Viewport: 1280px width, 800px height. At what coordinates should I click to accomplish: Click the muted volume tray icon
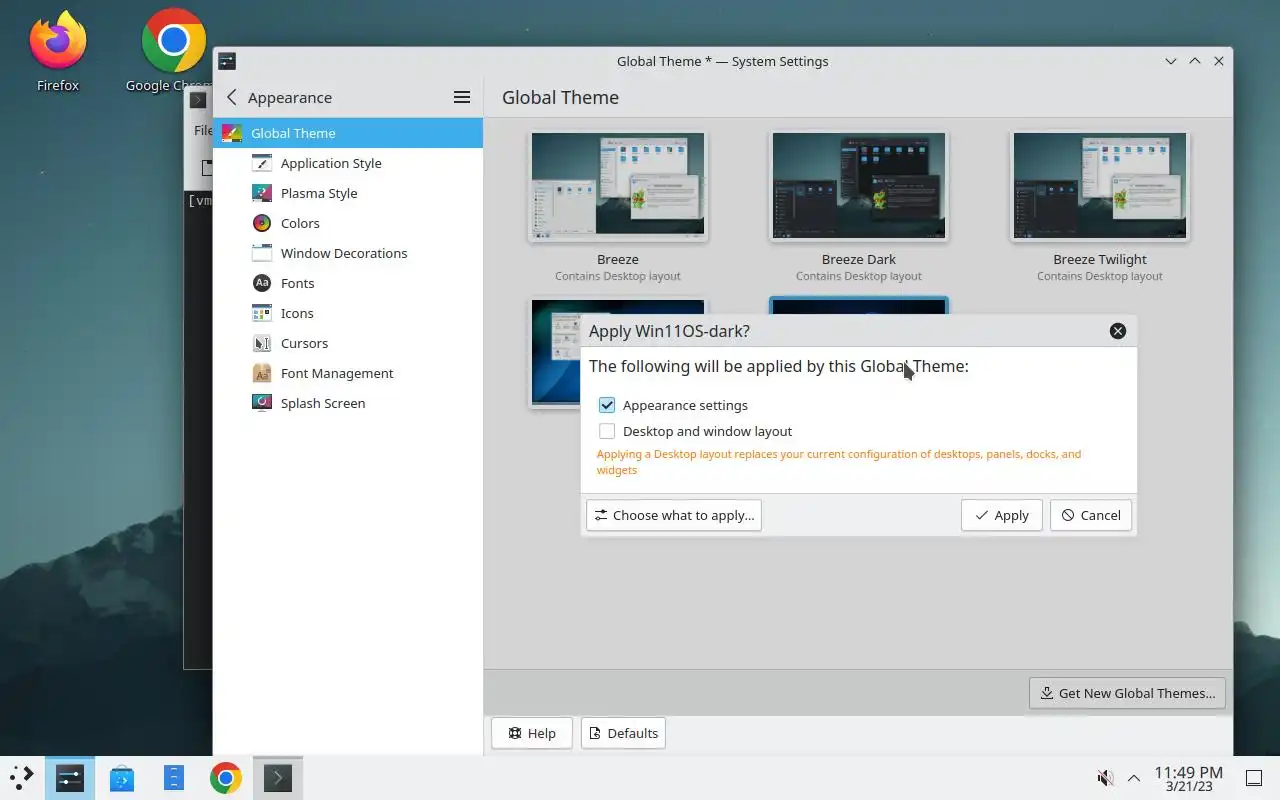[1106, 777]
